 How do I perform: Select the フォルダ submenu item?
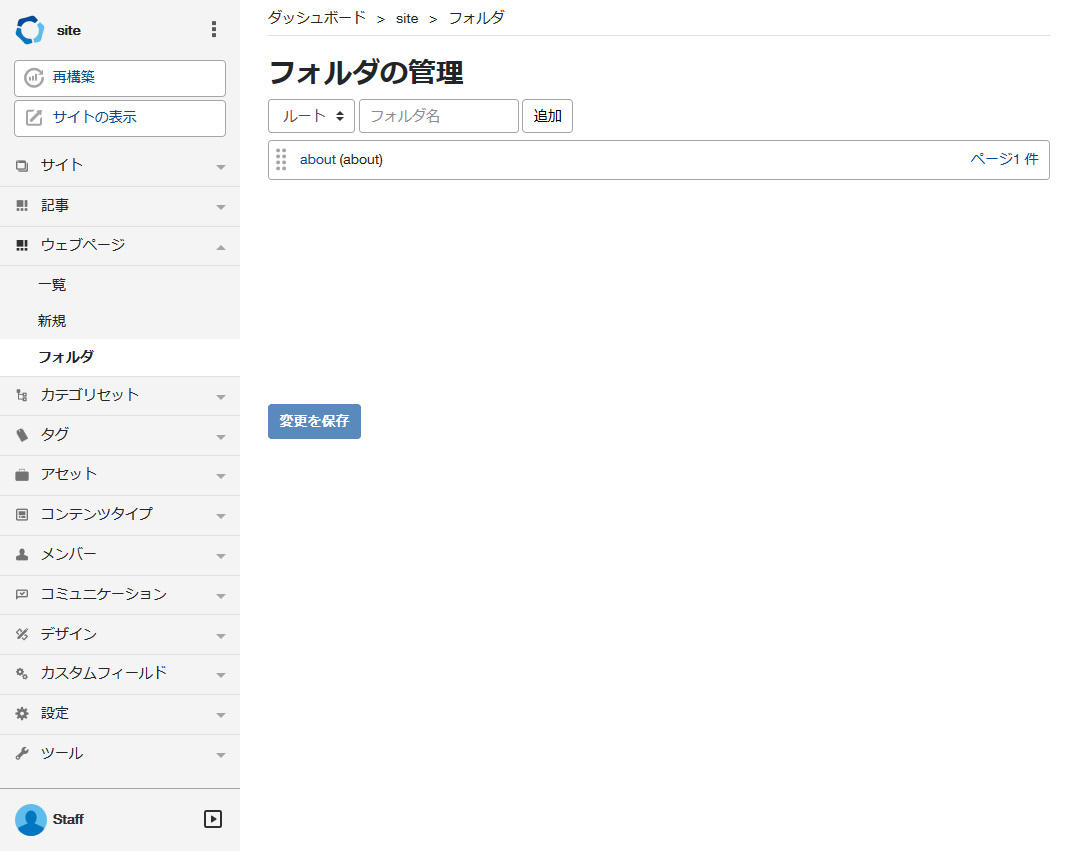click(x=66, y=357)
